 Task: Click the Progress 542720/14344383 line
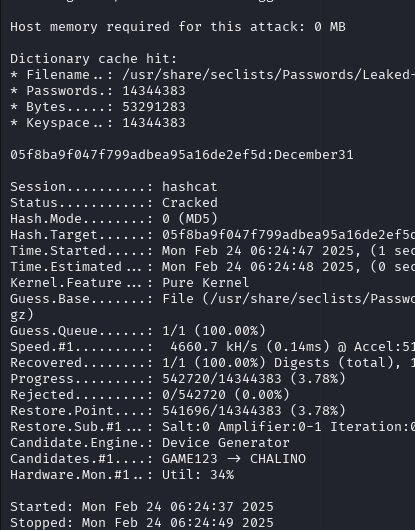pos(178,379)
